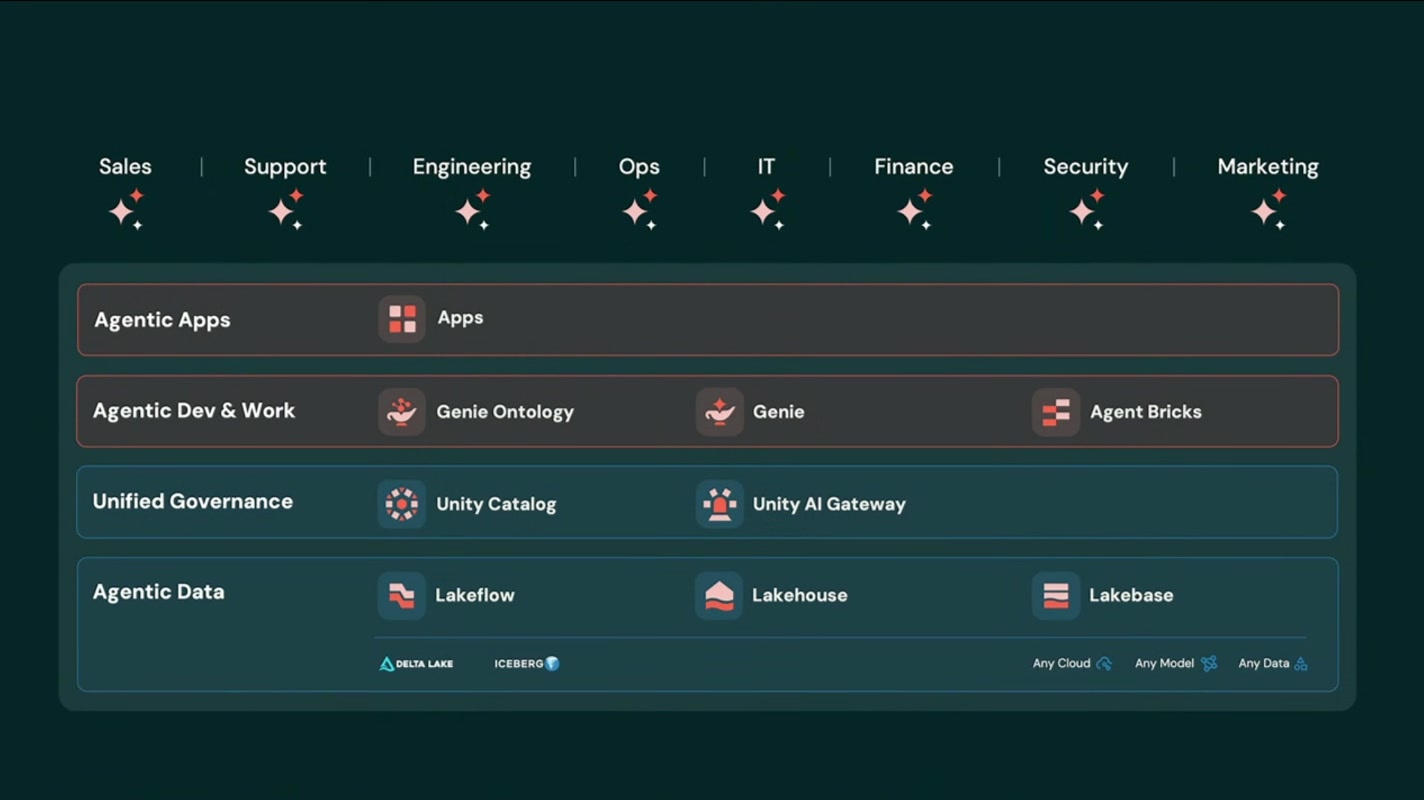Click the Apps product label
The width and height of the screenshot is (1424, 800).
(460, 318)
